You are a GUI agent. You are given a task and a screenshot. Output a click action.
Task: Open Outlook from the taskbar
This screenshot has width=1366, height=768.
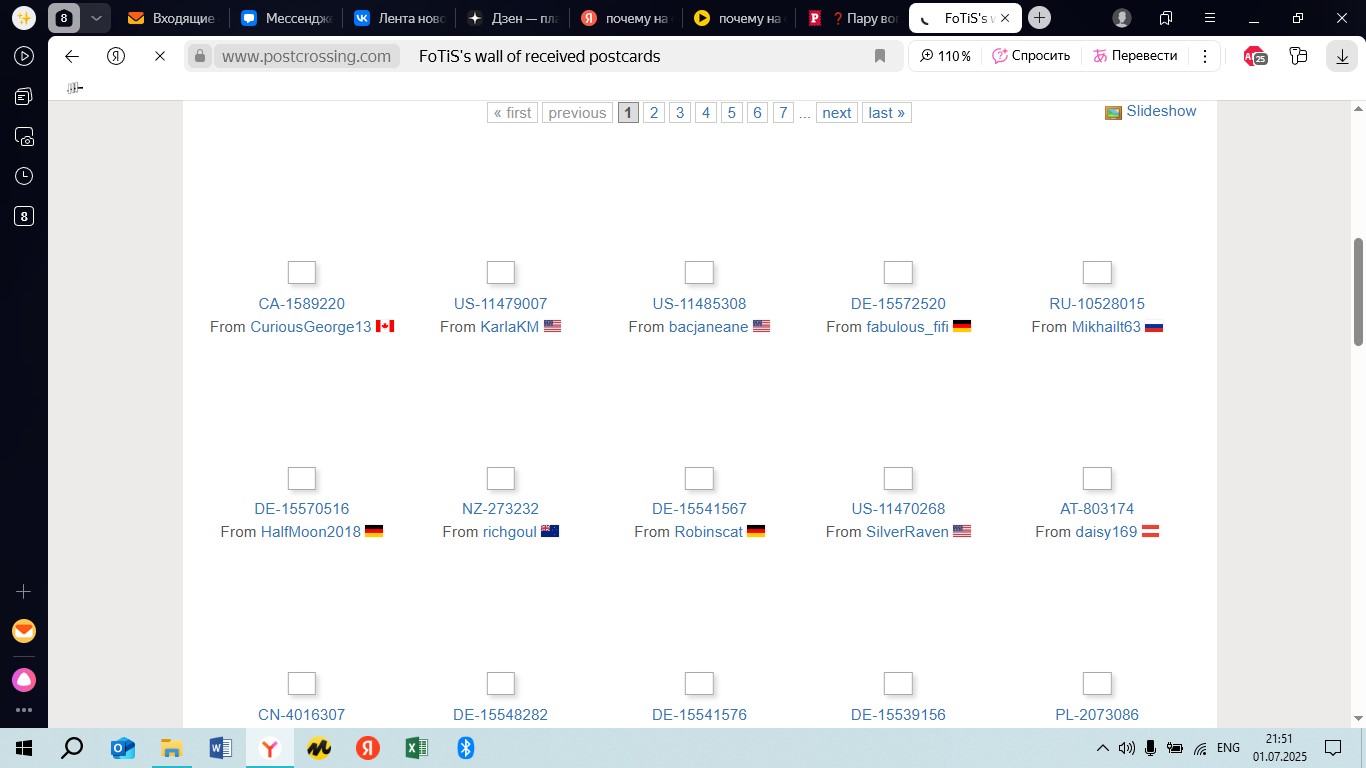tap(123, 748)
